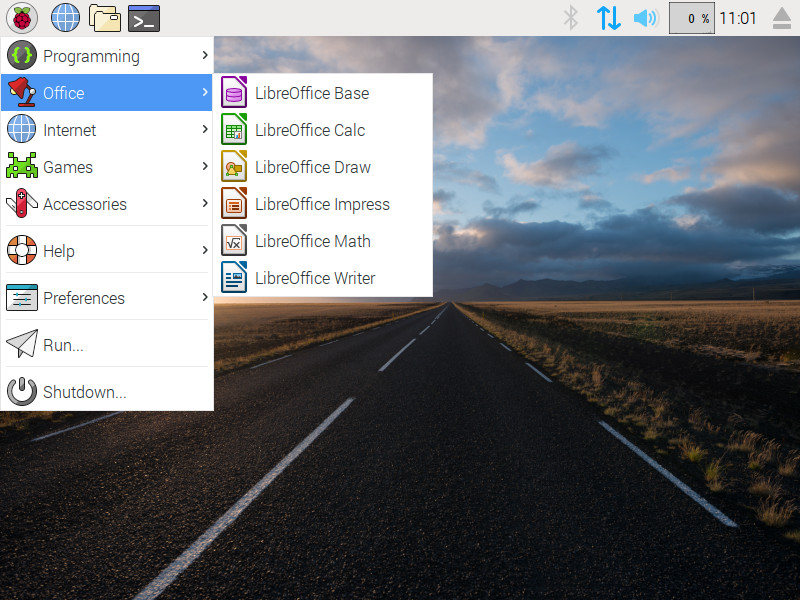
Task: Open the Internet menu category
Action: (x=107, y=129)
